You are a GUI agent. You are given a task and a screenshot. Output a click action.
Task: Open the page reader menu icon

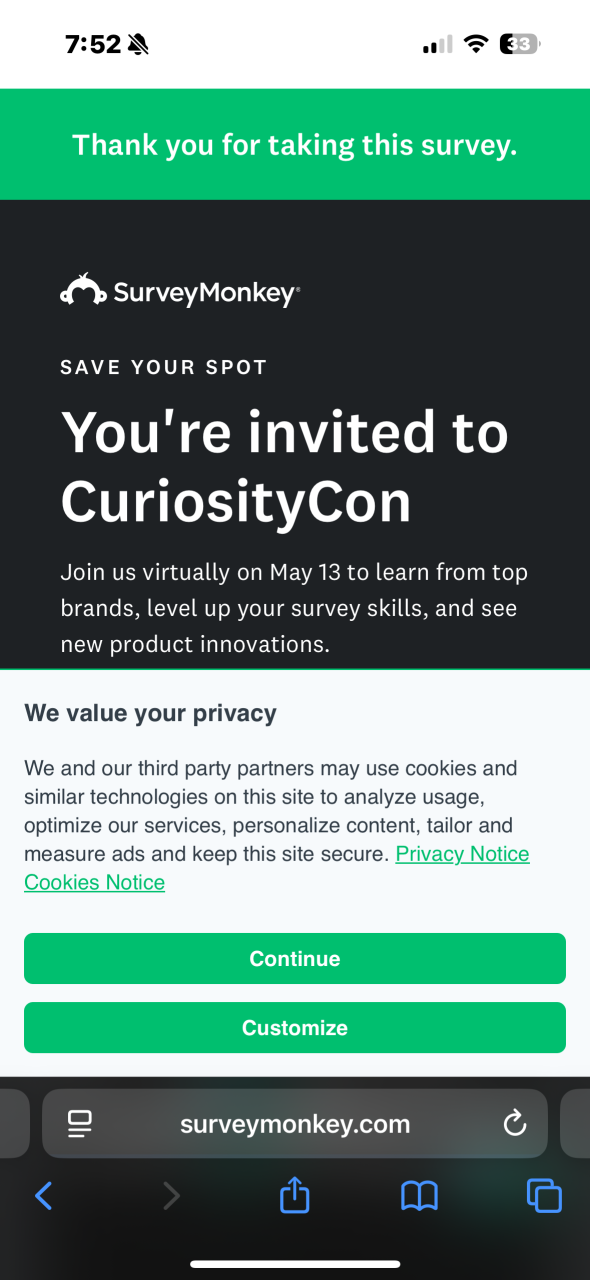point(80,1124)
